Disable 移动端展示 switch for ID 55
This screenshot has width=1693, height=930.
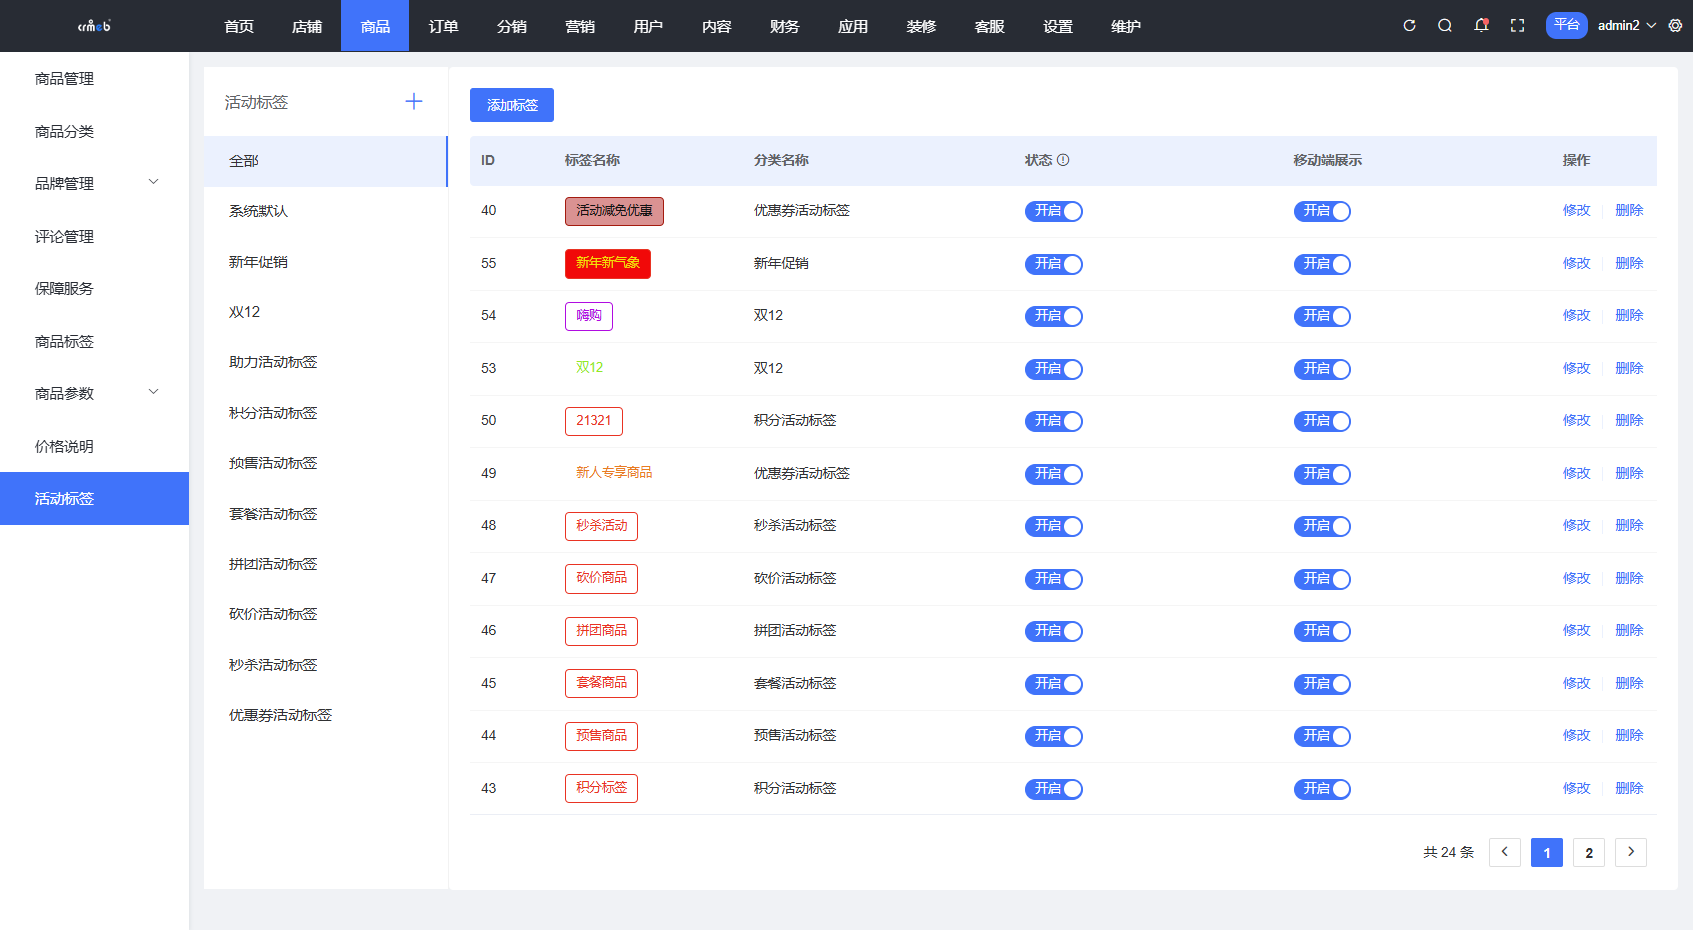pyautogui.click(x=1321, y=264)
